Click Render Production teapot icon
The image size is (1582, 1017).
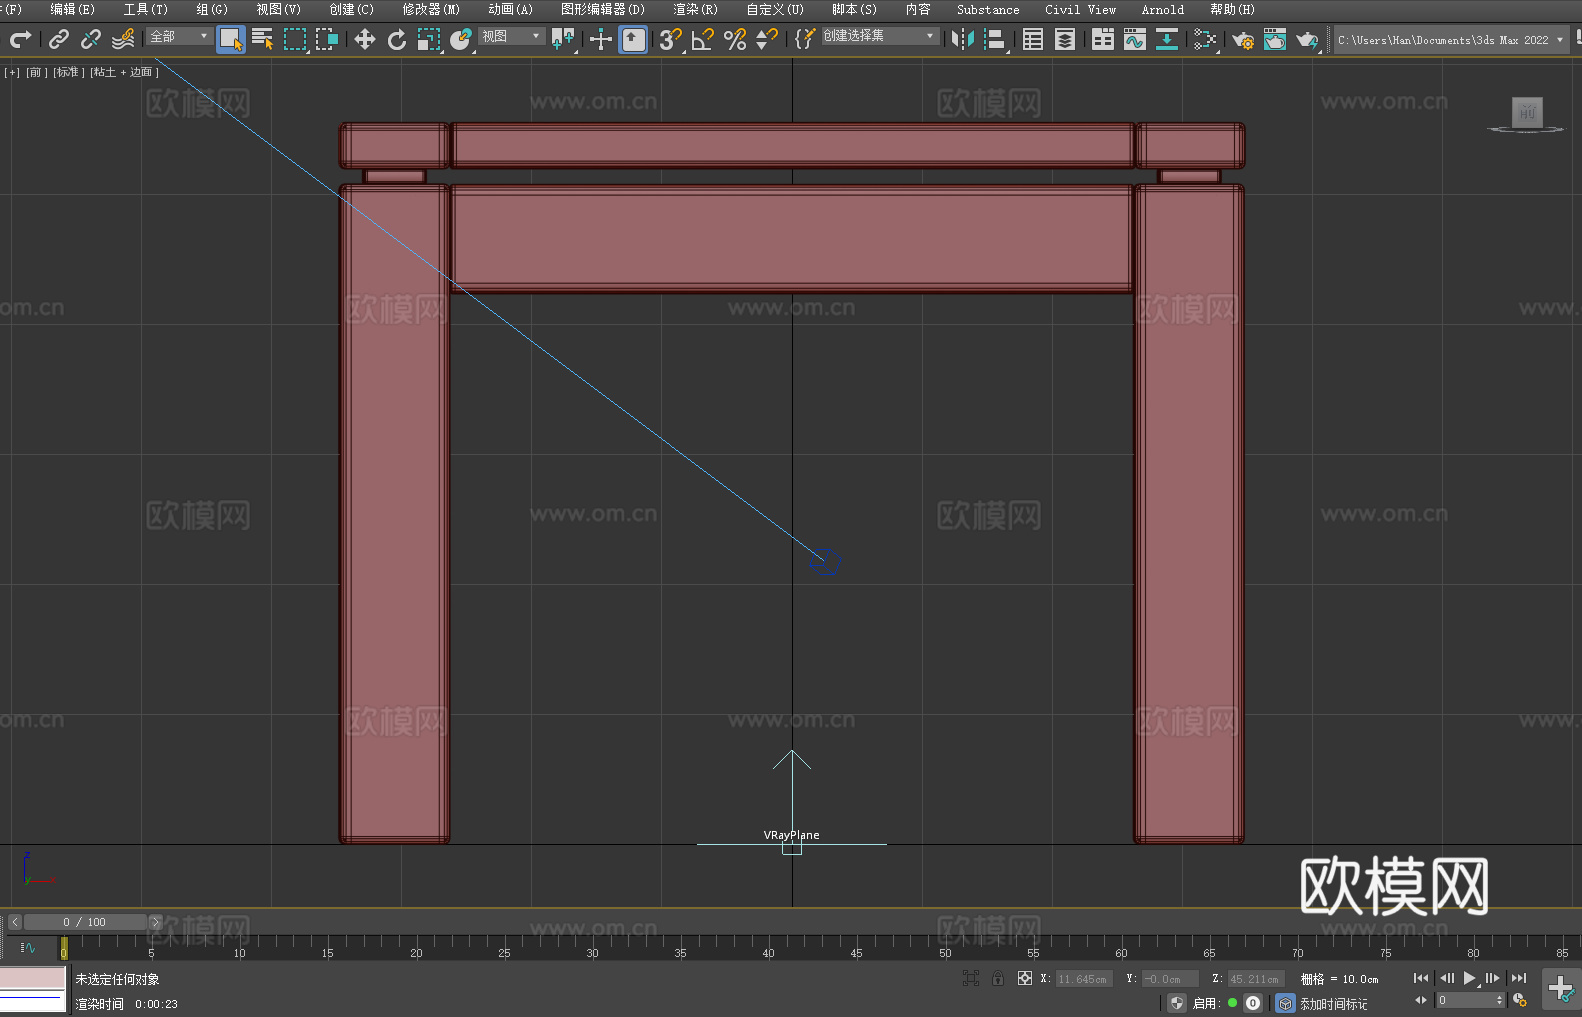click(1307, 39)
